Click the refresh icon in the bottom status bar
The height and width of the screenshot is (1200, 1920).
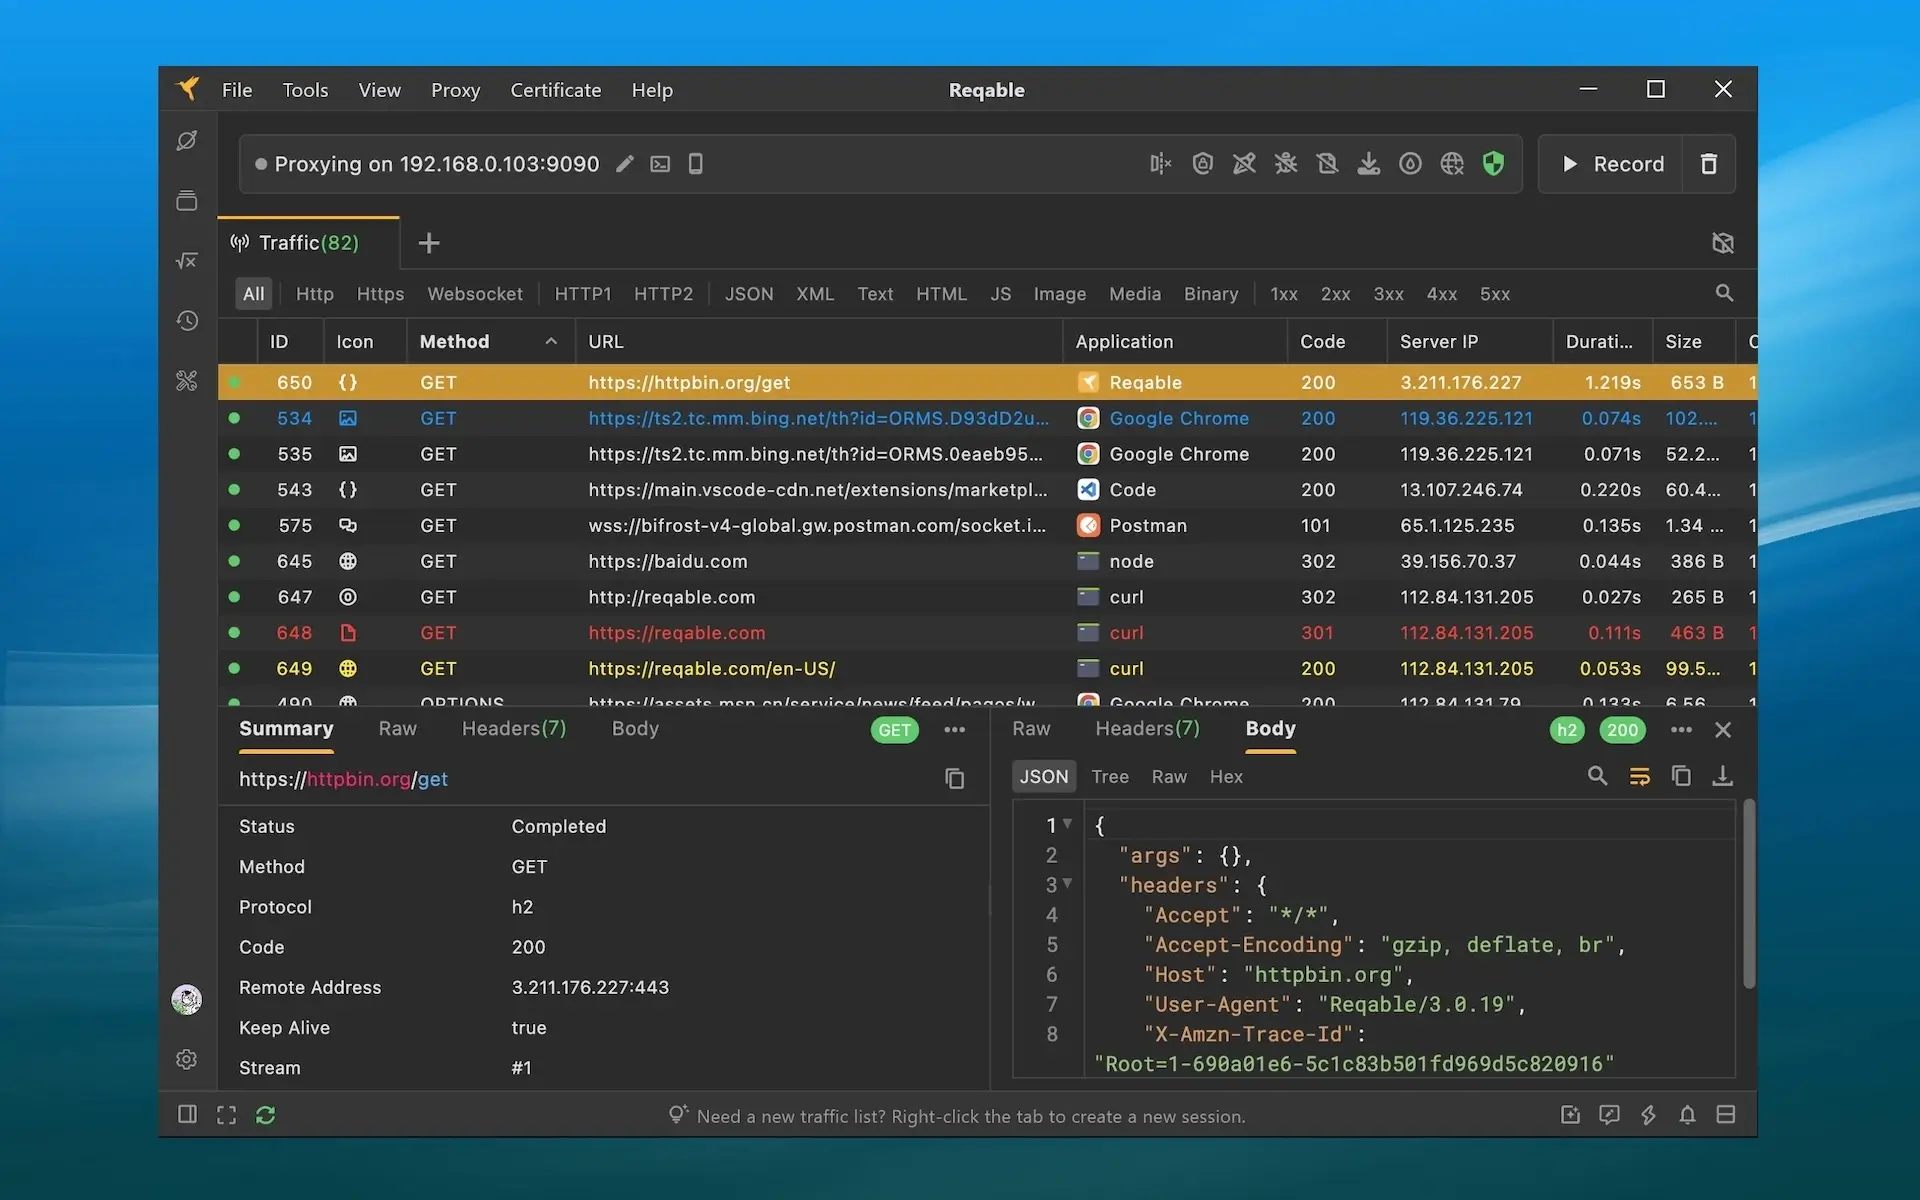tap(265, 1114)
